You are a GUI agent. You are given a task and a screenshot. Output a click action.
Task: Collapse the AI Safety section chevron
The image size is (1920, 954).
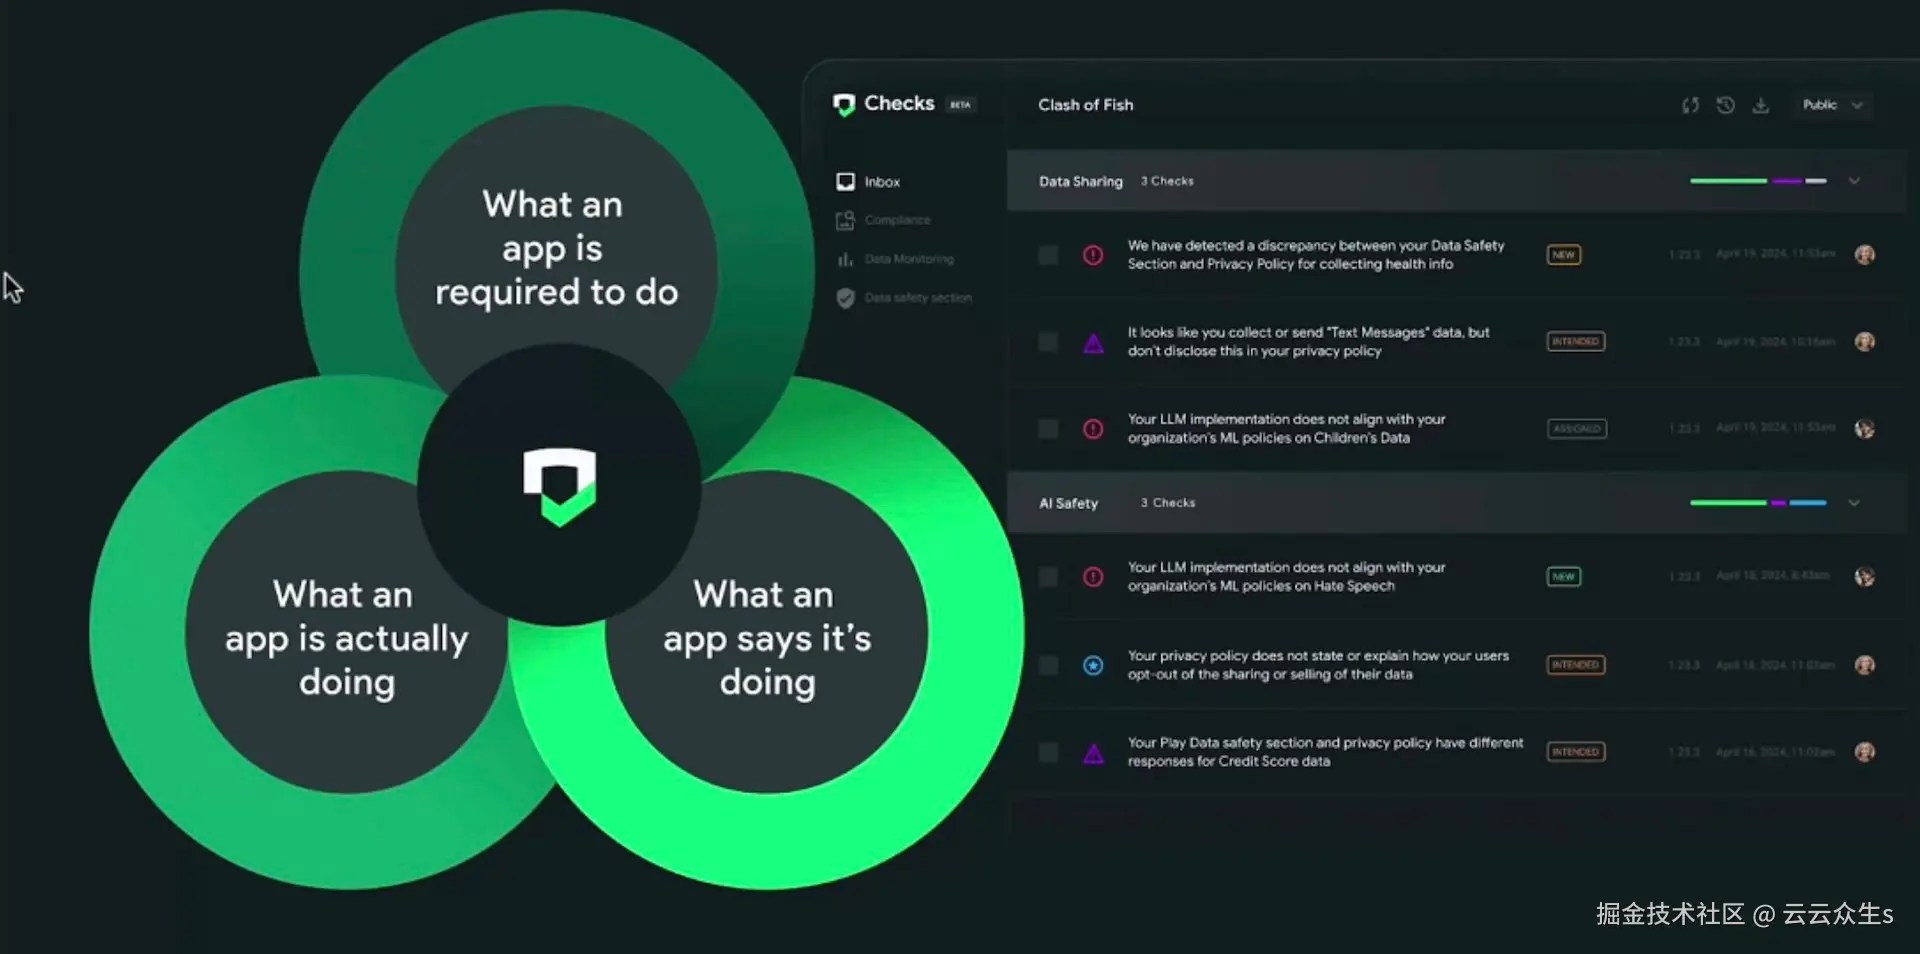[1854, 503]
